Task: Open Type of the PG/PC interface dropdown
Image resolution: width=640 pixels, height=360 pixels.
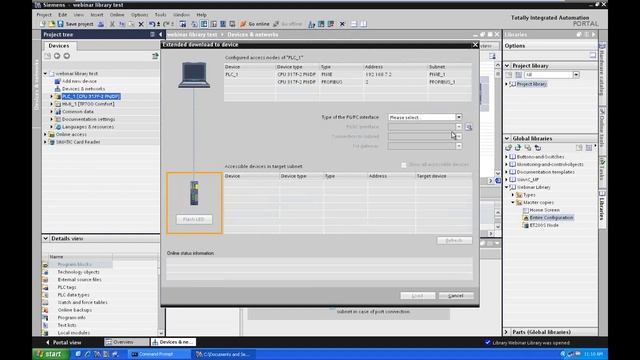Action: (x=459, y=117)
